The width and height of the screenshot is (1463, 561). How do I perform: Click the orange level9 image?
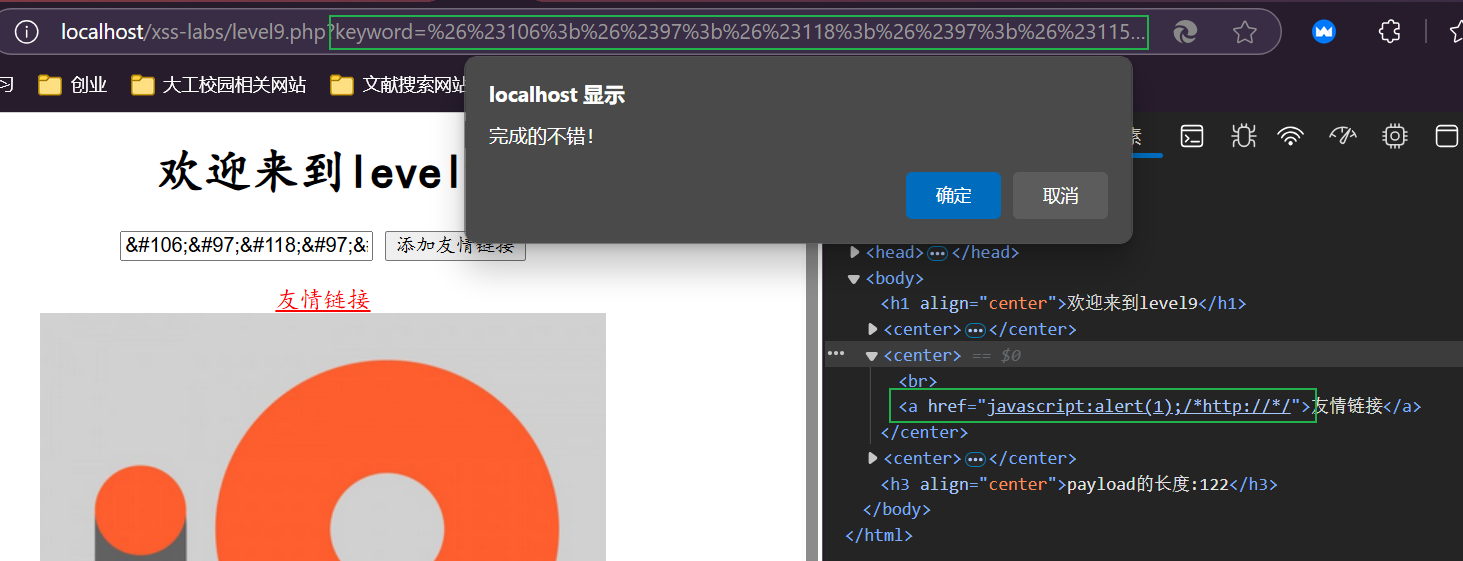pos(323,437)
